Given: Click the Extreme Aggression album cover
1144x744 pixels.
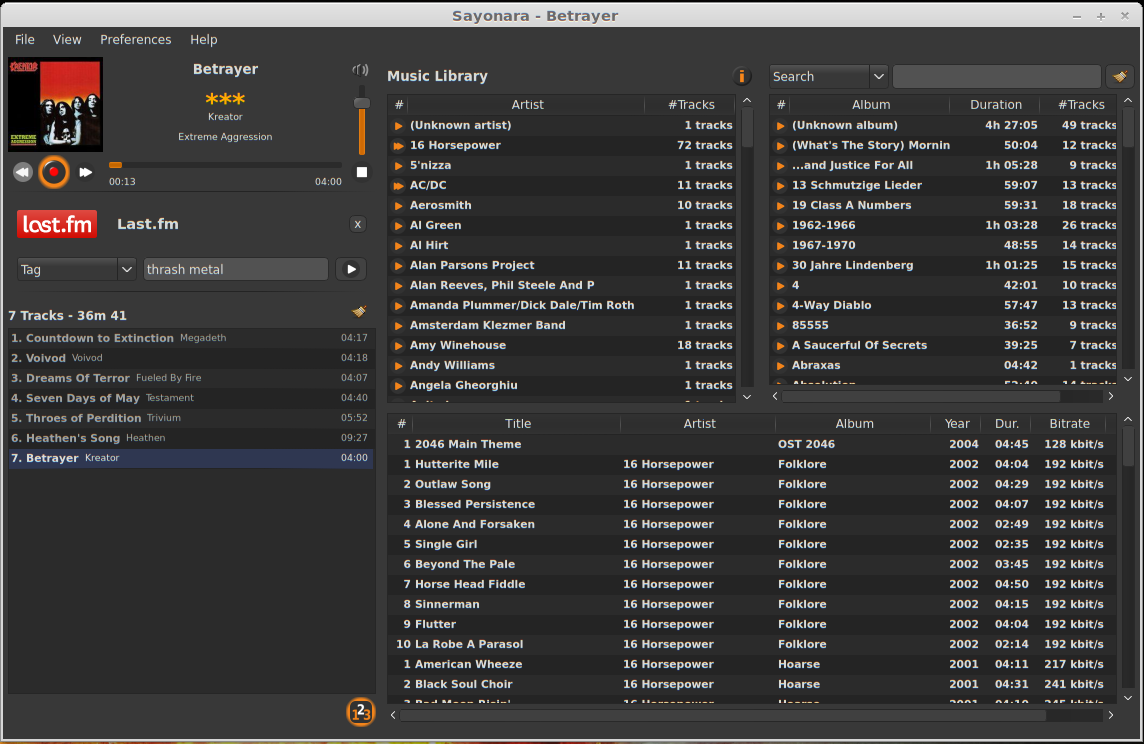Looking at the screenshot, I should (x=55, y=104).
